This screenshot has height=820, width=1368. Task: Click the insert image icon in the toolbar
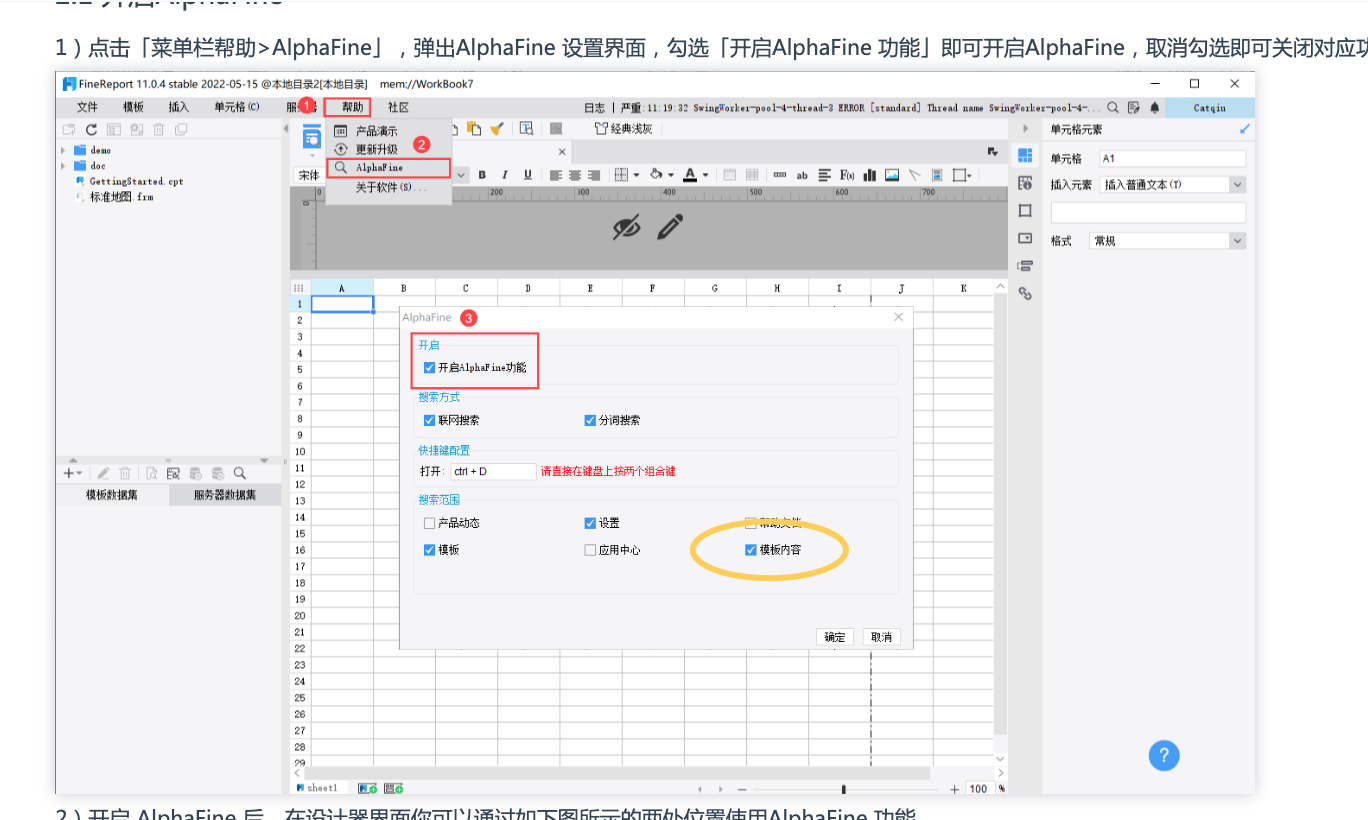tap(892, 175)
